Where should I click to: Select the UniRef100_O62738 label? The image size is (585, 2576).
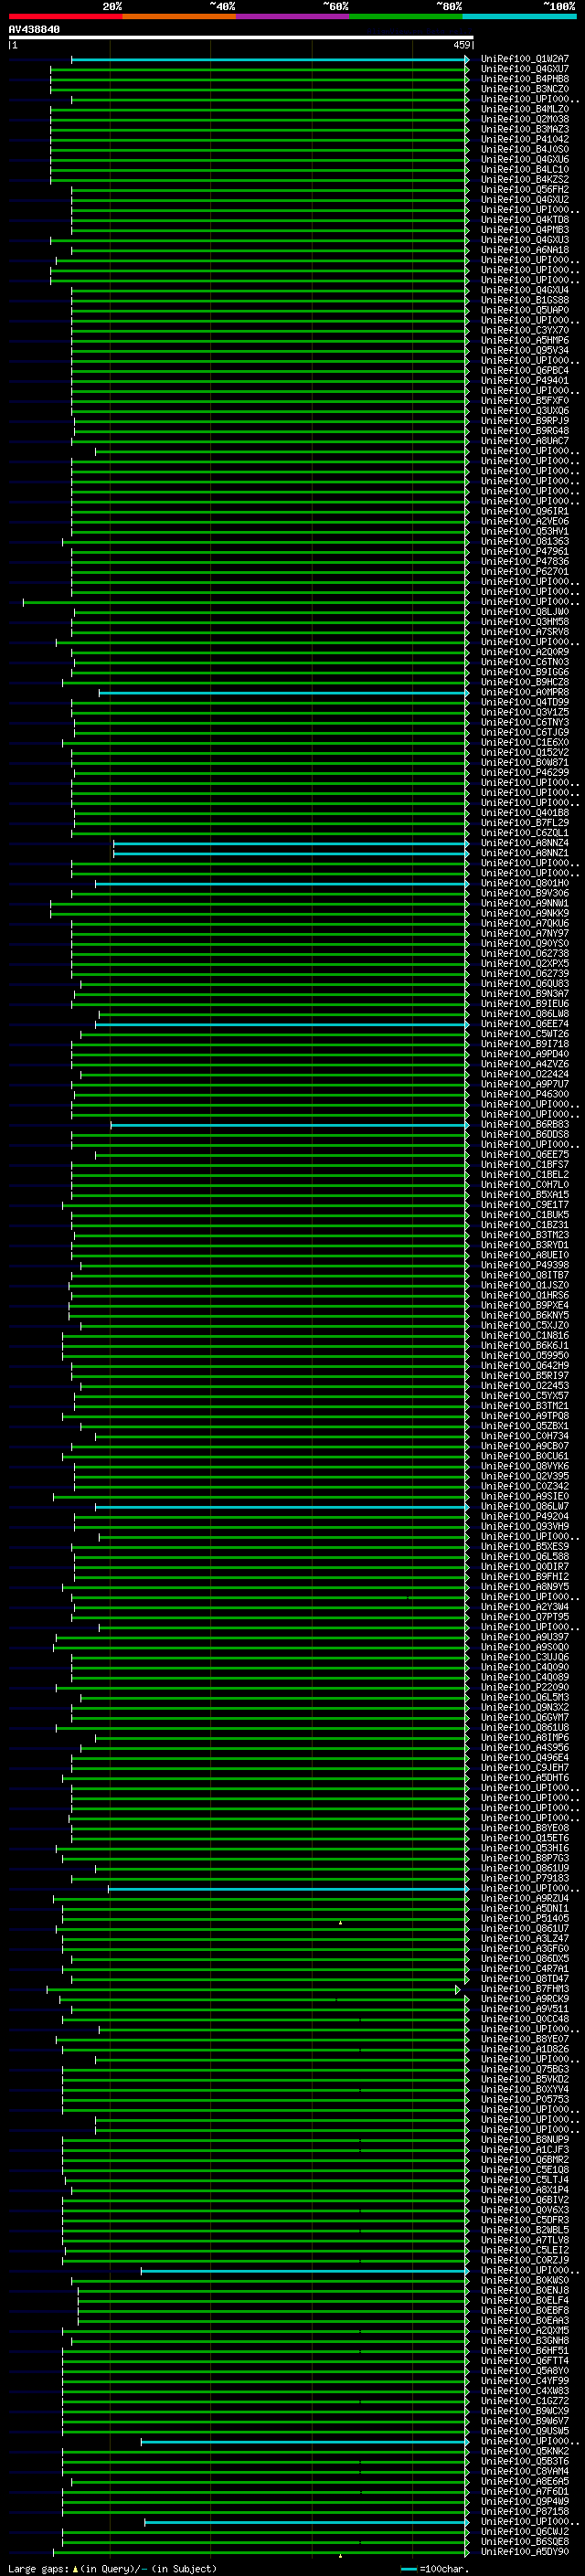click(x=524, y=953)
